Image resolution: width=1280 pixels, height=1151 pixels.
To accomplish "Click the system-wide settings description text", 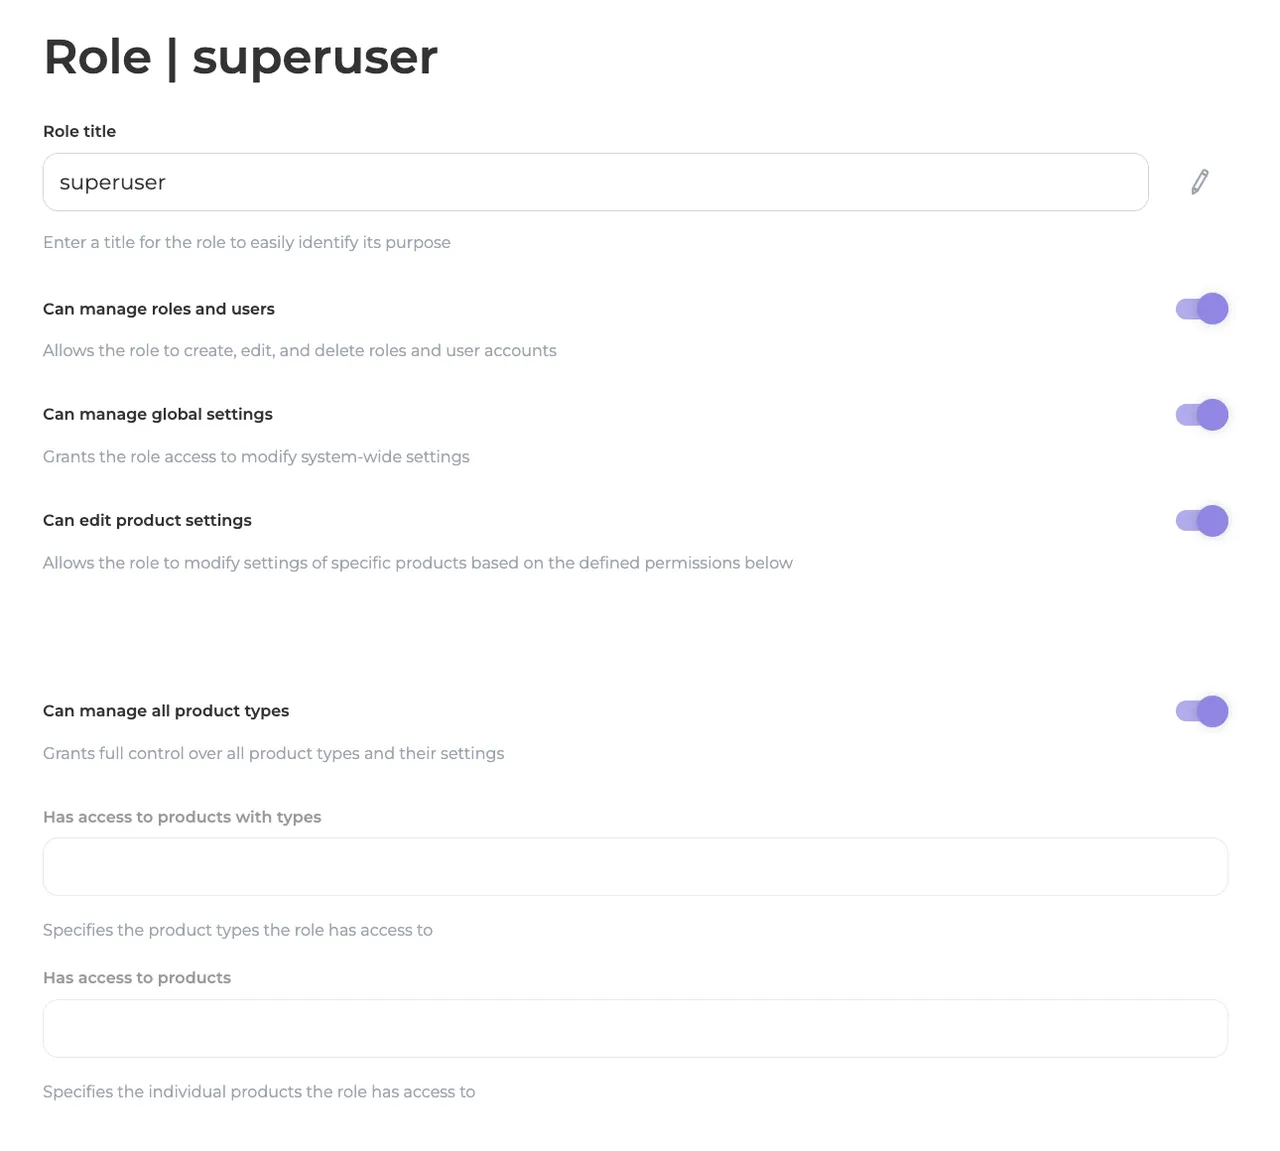I will pyautogui.click(x=256, y=457).
